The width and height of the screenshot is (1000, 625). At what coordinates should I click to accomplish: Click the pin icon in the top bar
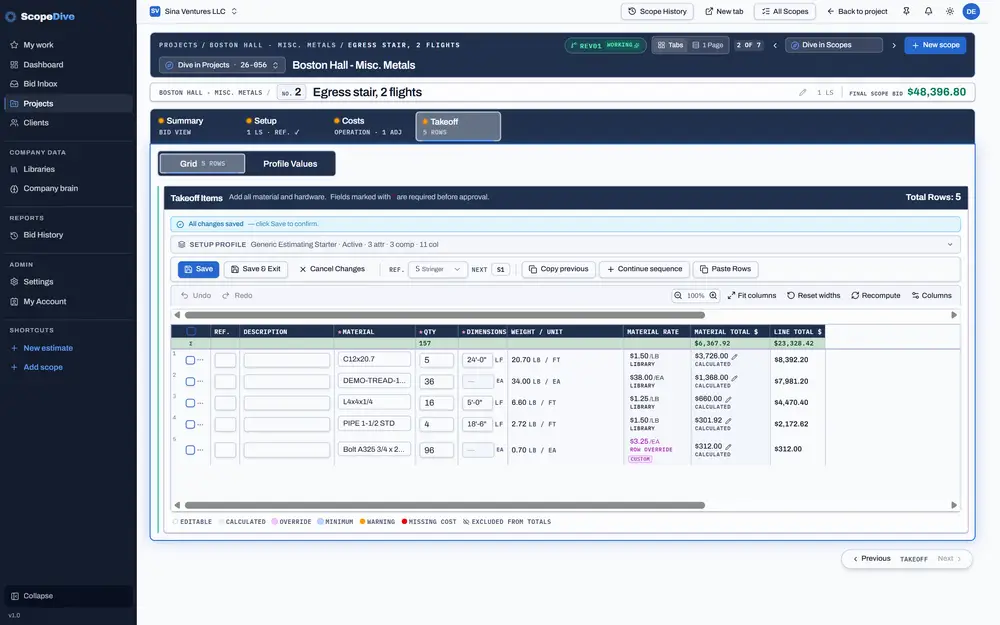906,11
